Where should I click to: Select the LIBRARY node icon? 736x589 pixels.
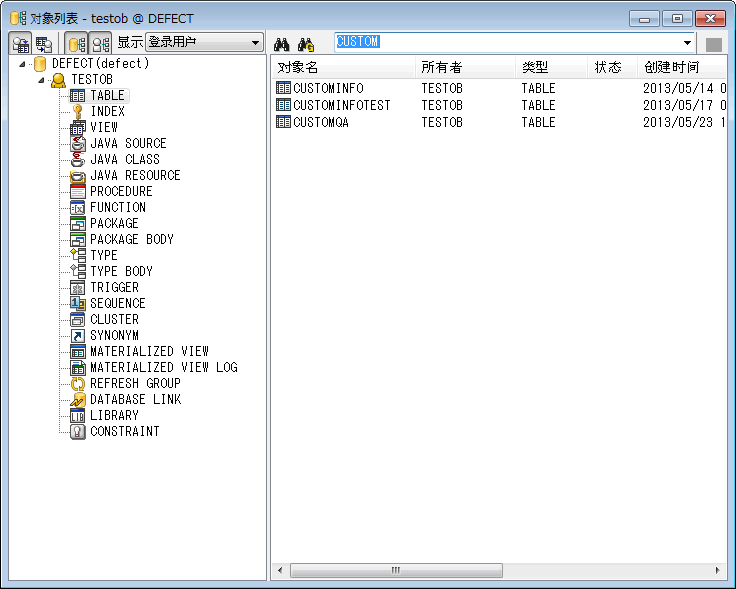click(77, 415)
